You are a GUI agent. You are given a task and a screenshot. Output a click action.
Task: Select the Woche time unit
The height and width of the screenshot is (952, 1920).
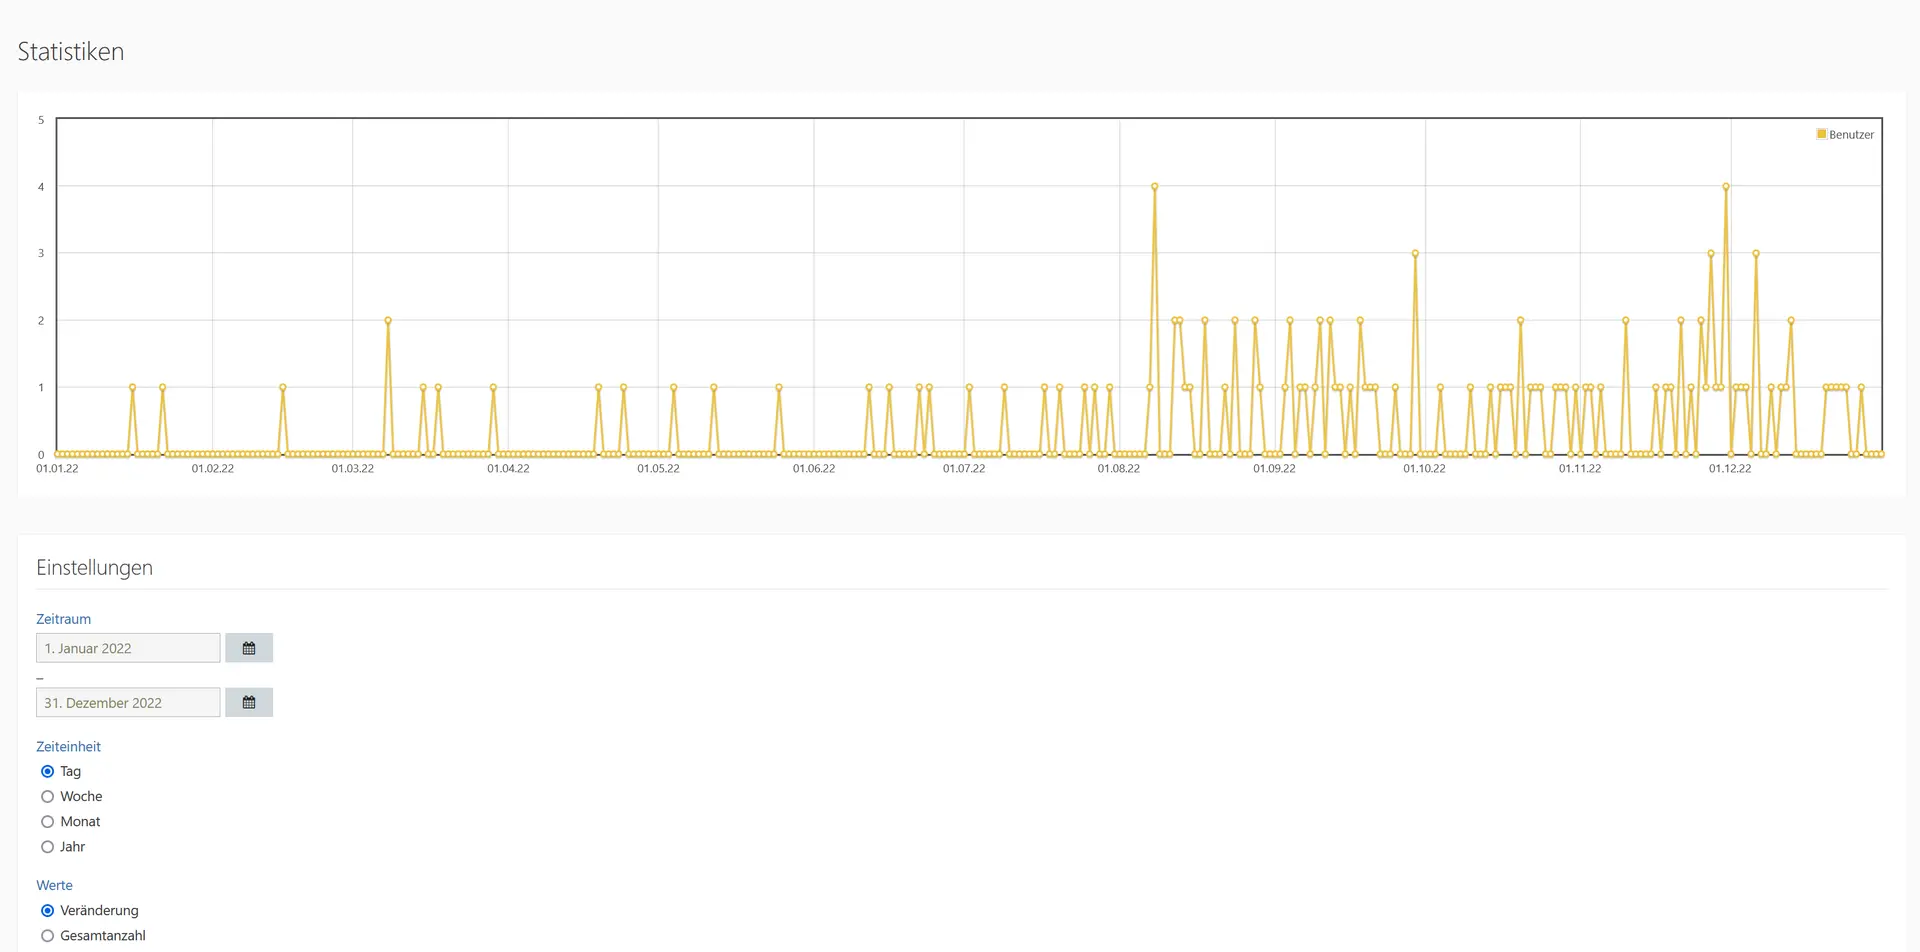click(x=47, y=796)
